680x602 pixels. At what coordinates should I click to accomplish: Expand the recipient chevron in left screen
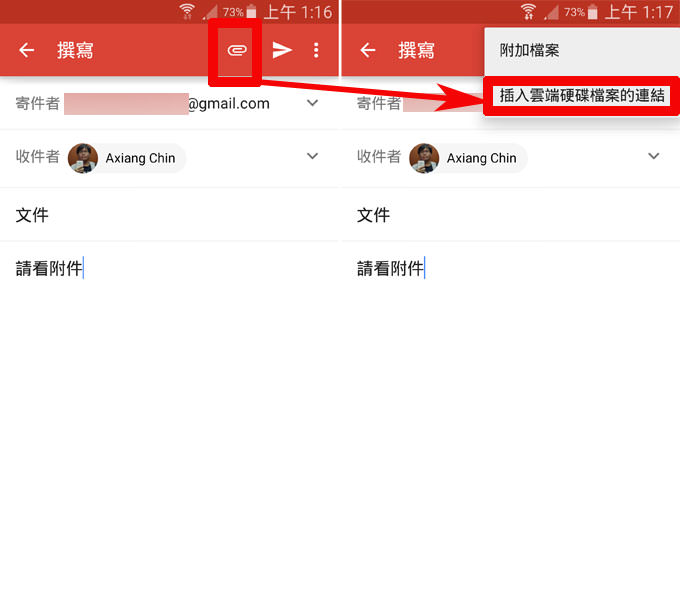point(313,156)
